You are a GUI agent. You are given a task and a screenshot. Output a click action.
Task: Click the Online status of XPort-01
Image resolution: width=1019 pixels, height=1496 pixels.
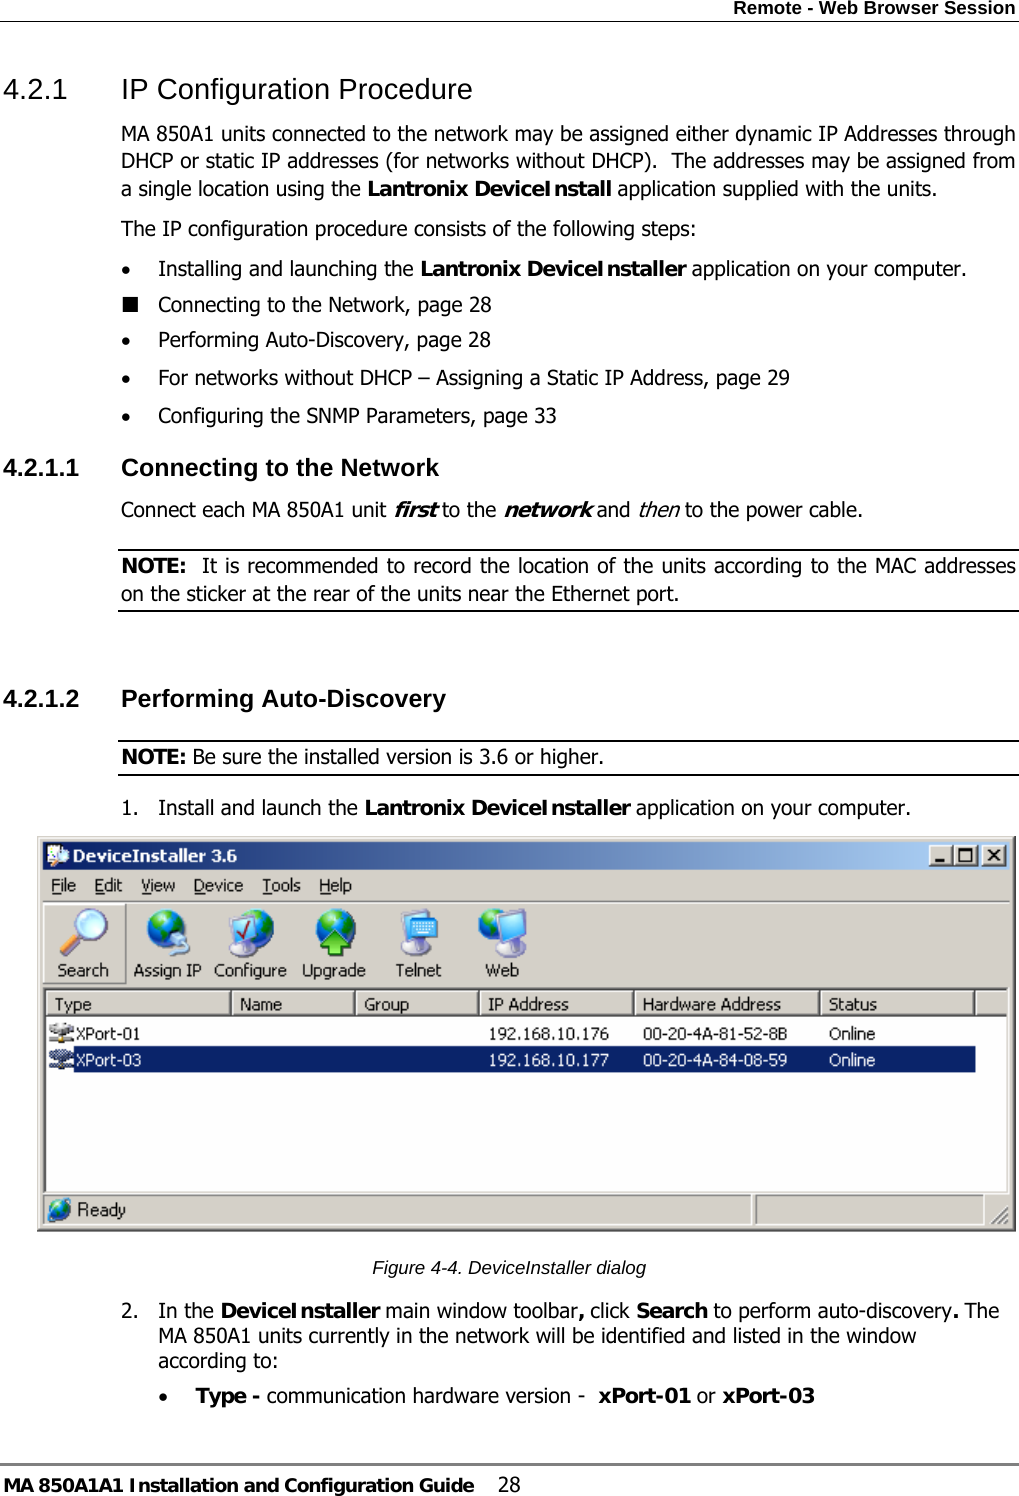click(x=852, y=1033)
